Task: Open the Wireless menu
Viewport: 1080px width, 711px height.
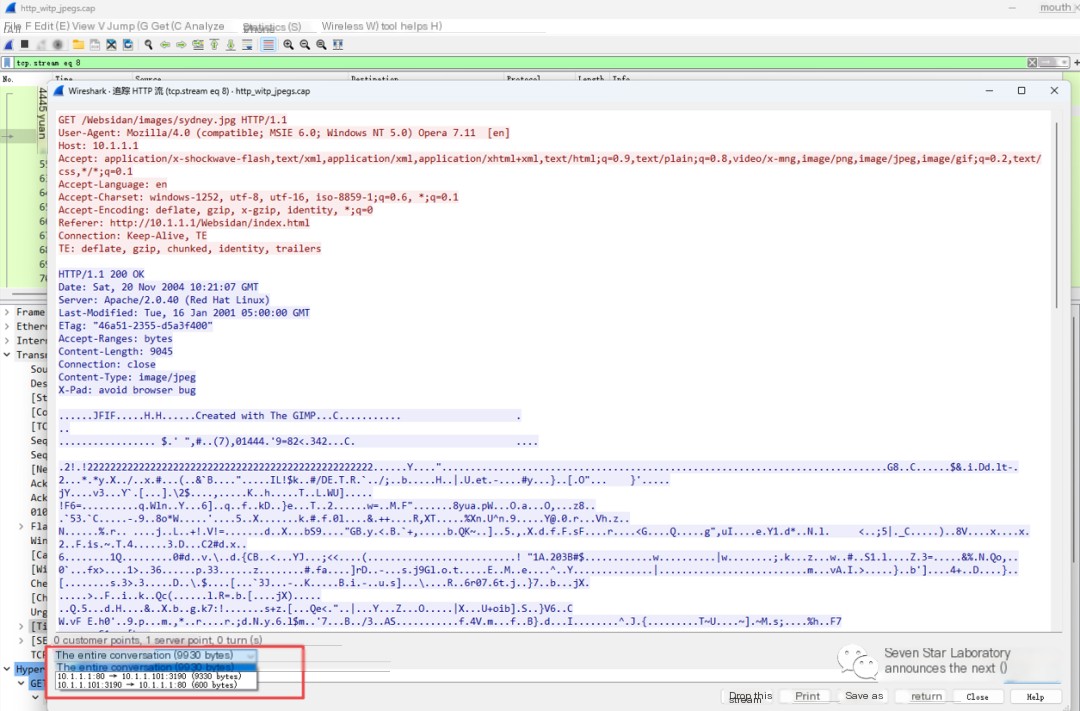Action: click(350, 26)
